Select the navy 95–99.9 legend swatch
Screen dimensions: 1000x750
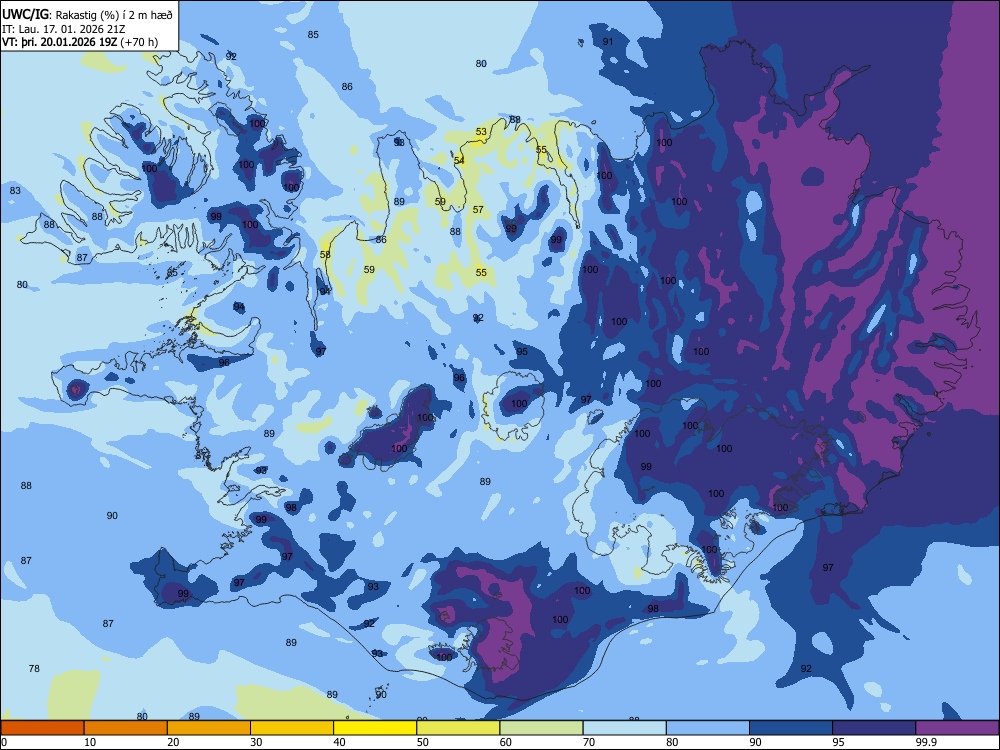pyautogui.click(x=874, y=728)
